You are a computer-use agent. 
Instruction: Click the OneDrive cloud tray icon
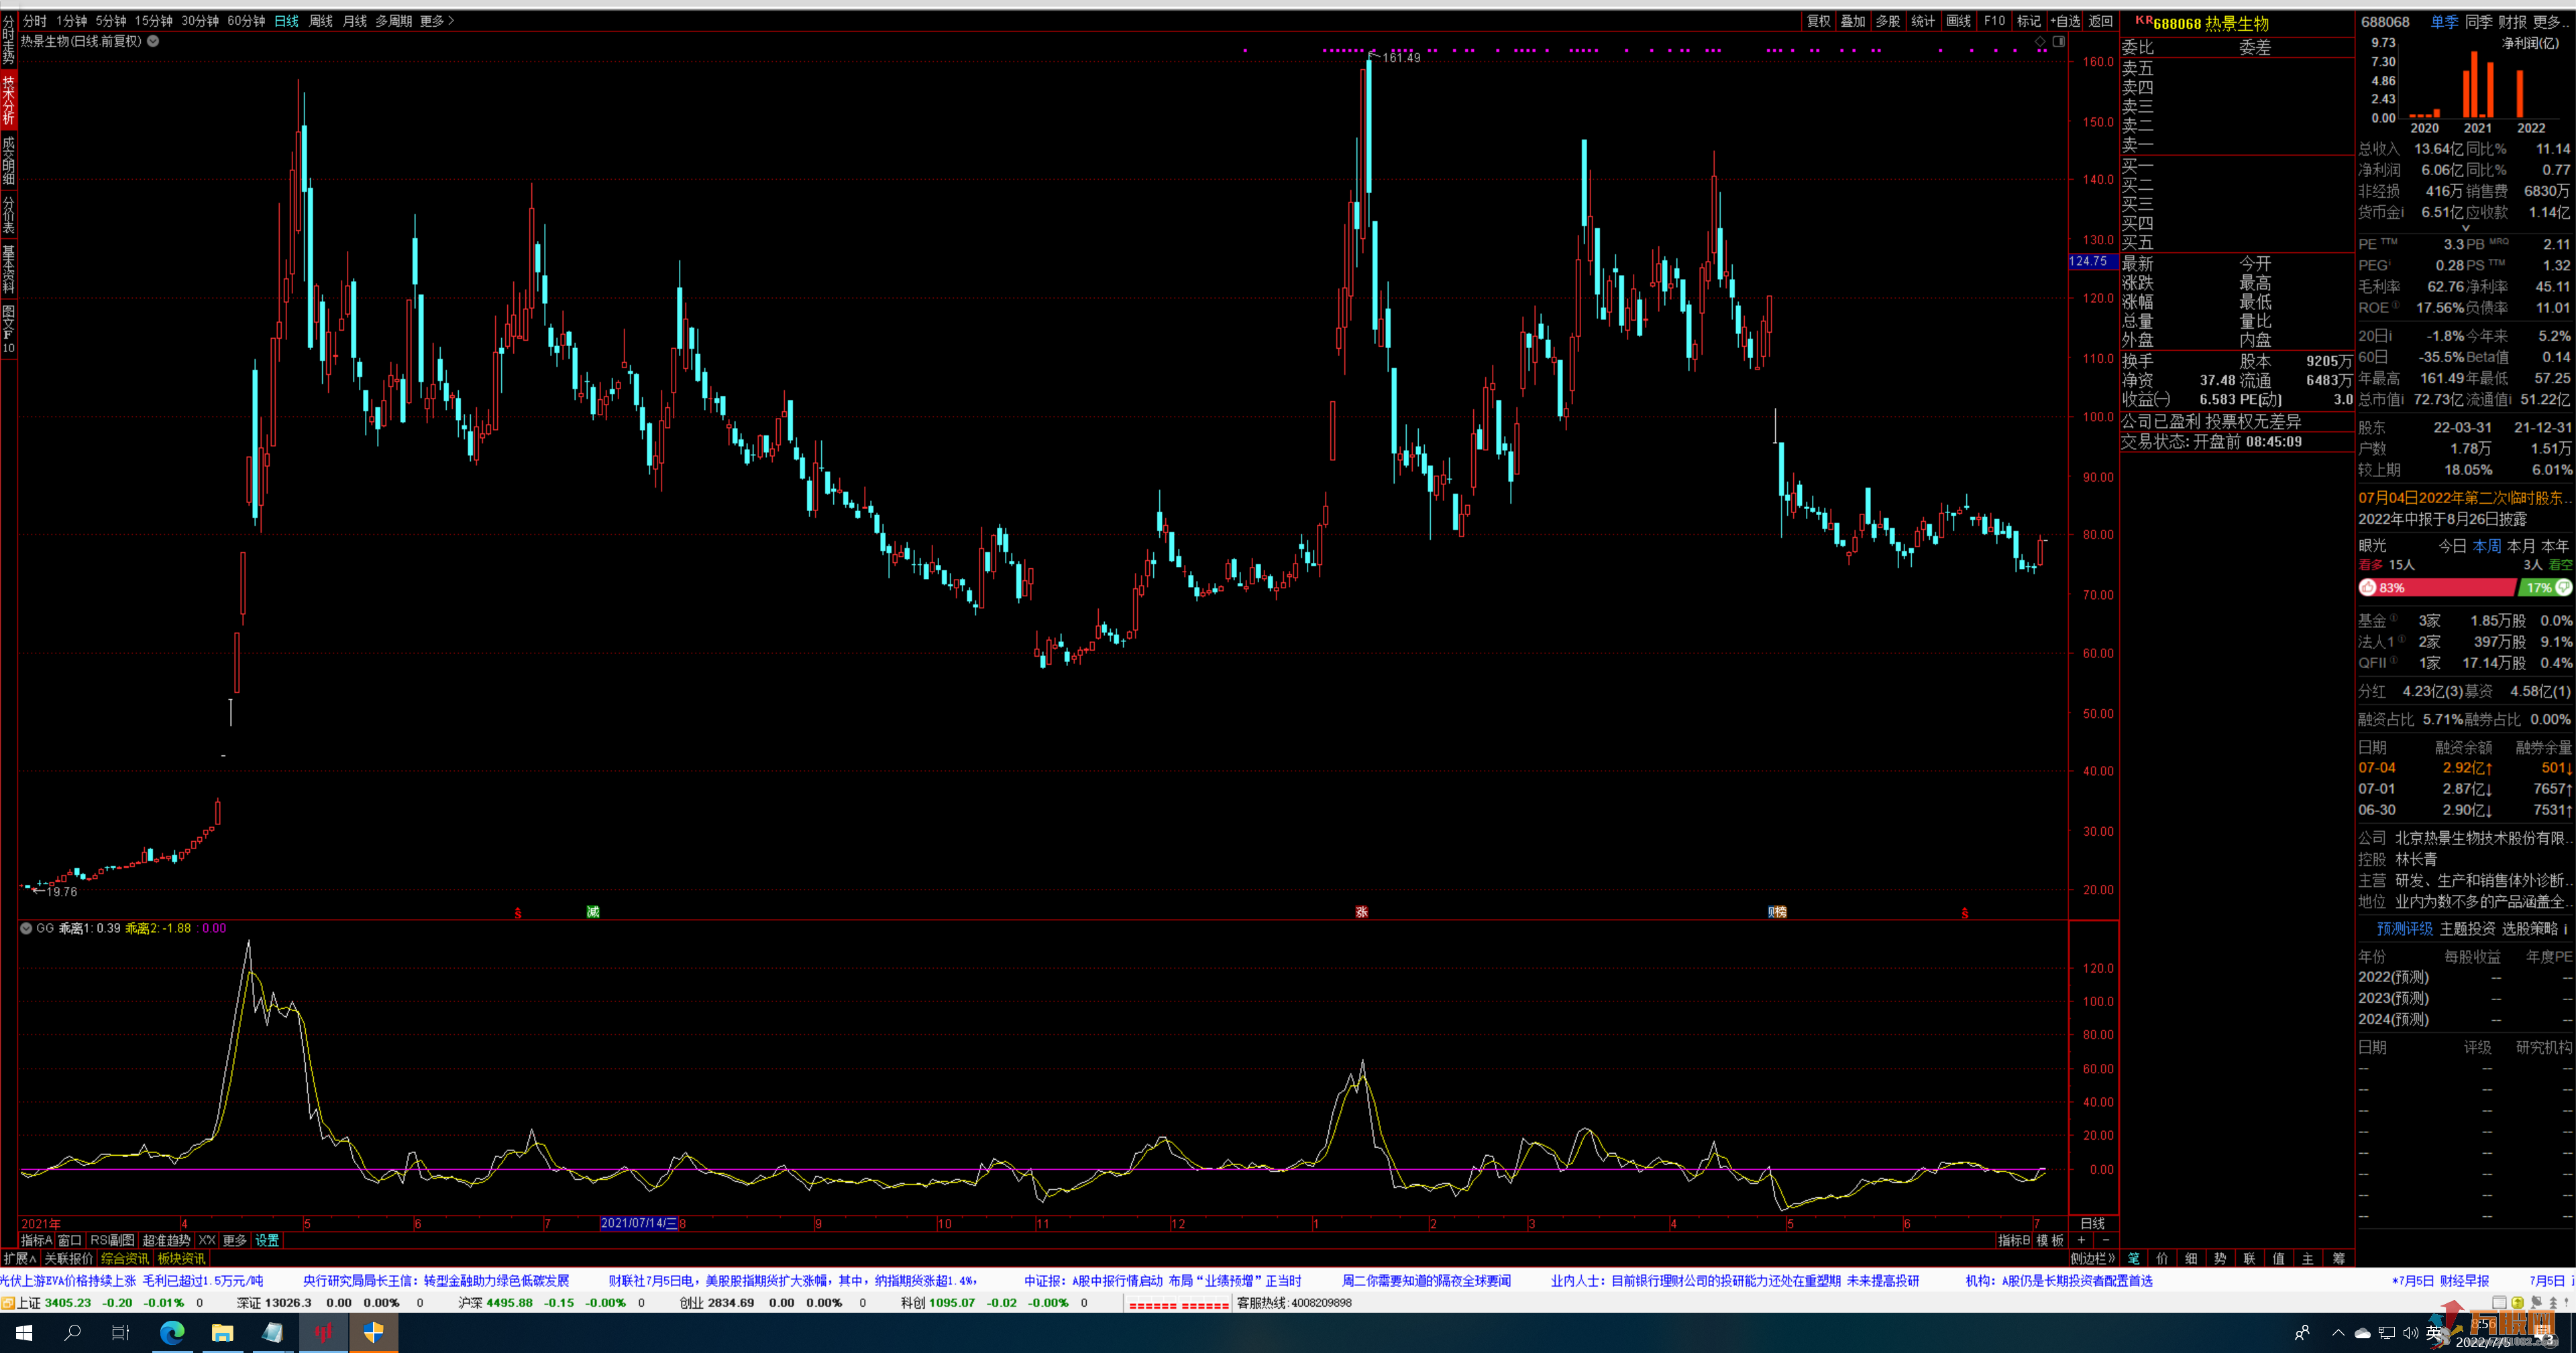pos(2363,1332)
